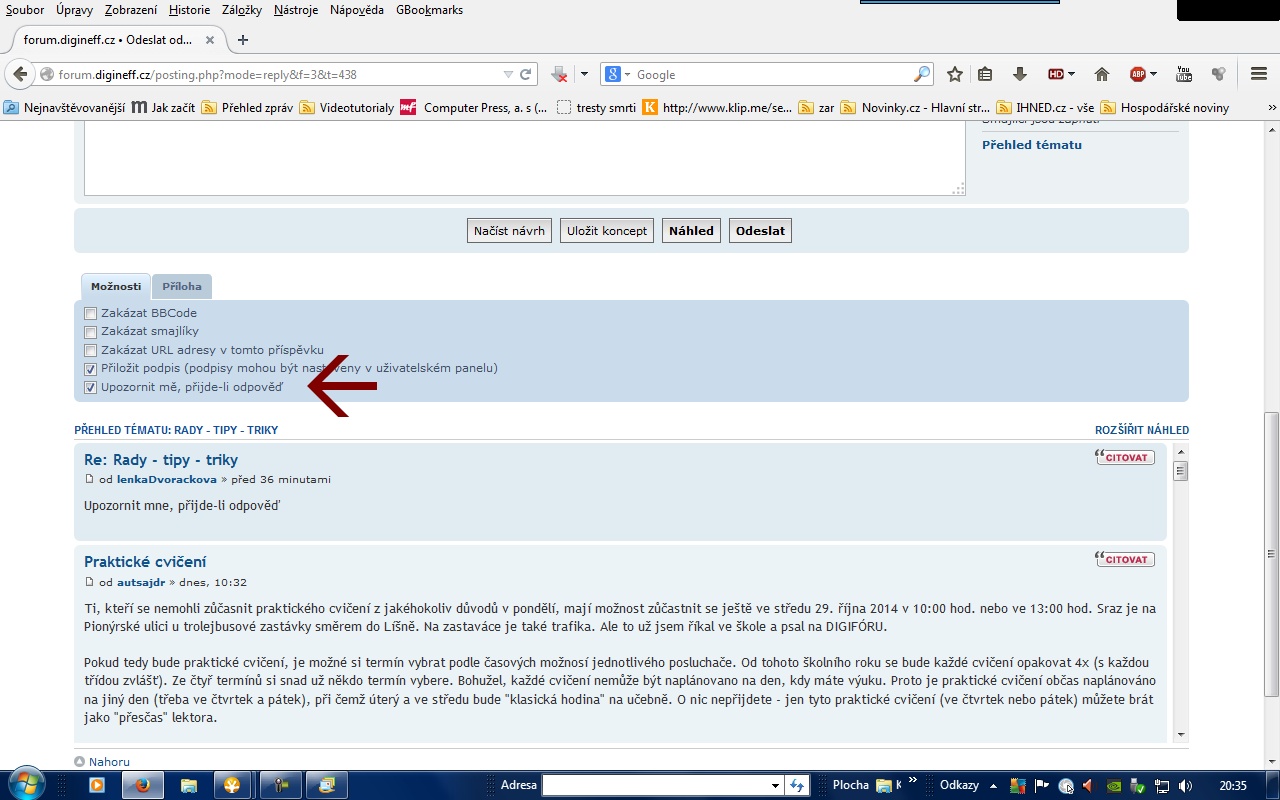Viewport: 1280px width, 800px height.
Task: Click the topic review scrollbar thumb
Action: (x=1180, y=471)
